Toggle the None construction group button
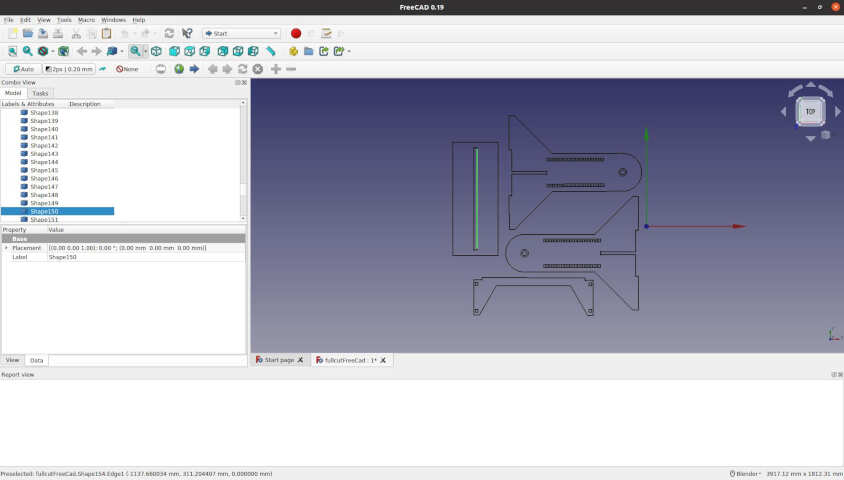Screen dimensions: 844x480 point(127,69)
